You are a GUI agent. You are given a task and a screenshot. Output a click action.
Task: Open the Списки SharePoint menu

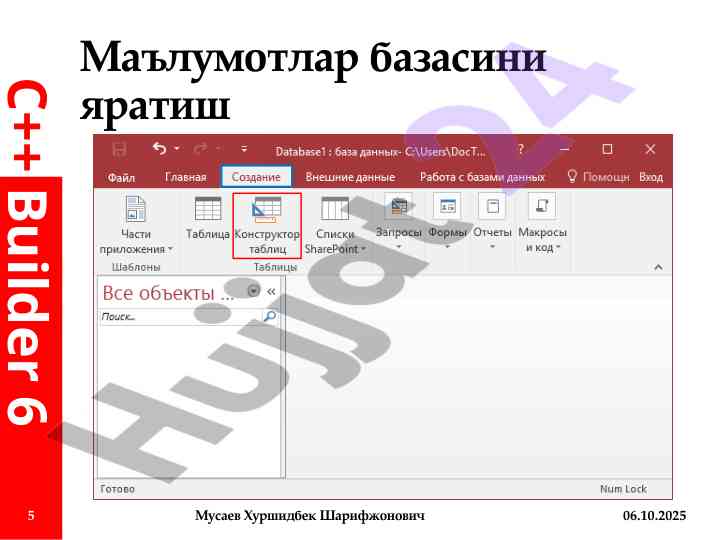pos(335,225)
